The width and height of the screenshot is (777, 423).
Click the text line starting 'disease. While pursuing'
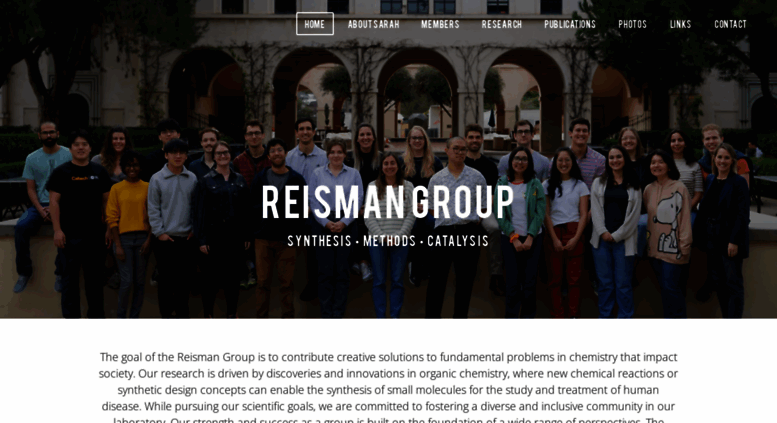[x=388, y=406]
